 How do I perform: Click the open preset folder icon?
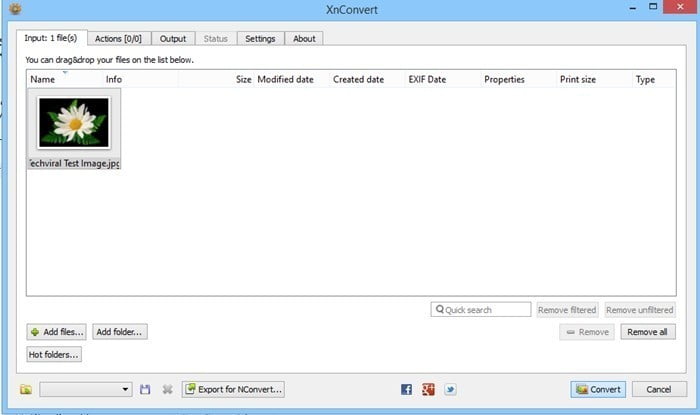point(26,389)
